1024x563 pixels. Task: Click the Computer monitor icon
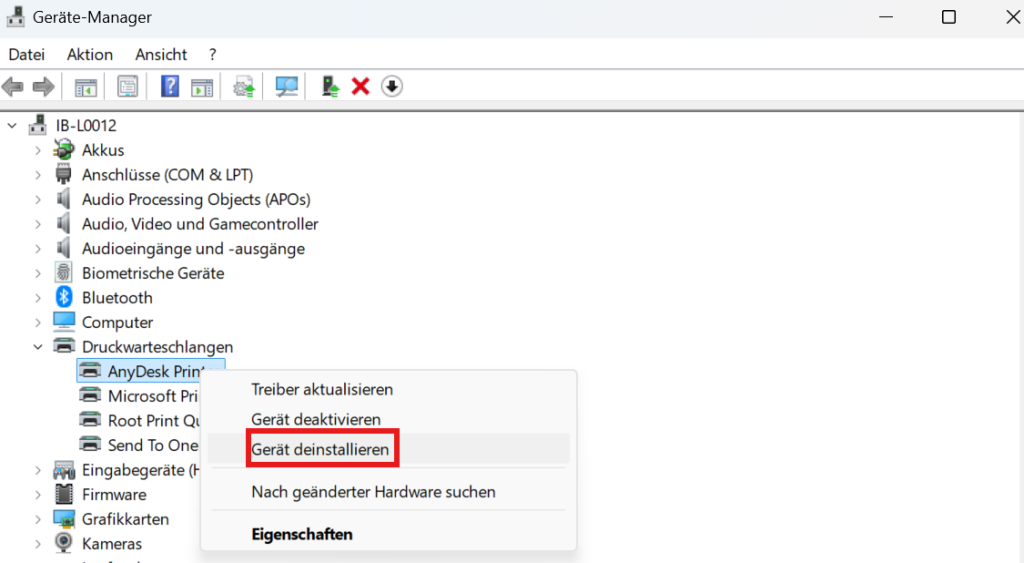[x=64, y=321]
